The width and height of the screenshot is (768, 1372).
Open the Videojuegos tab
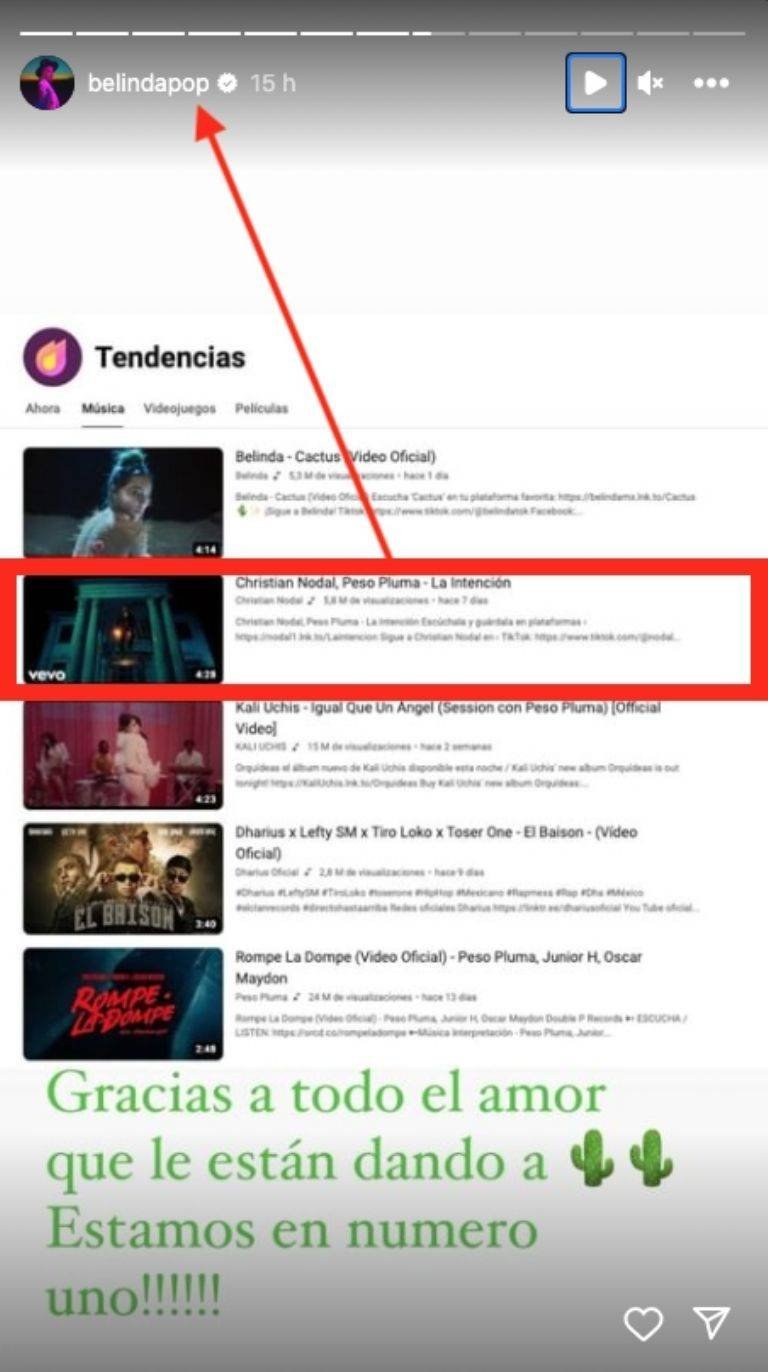(180, 409)
